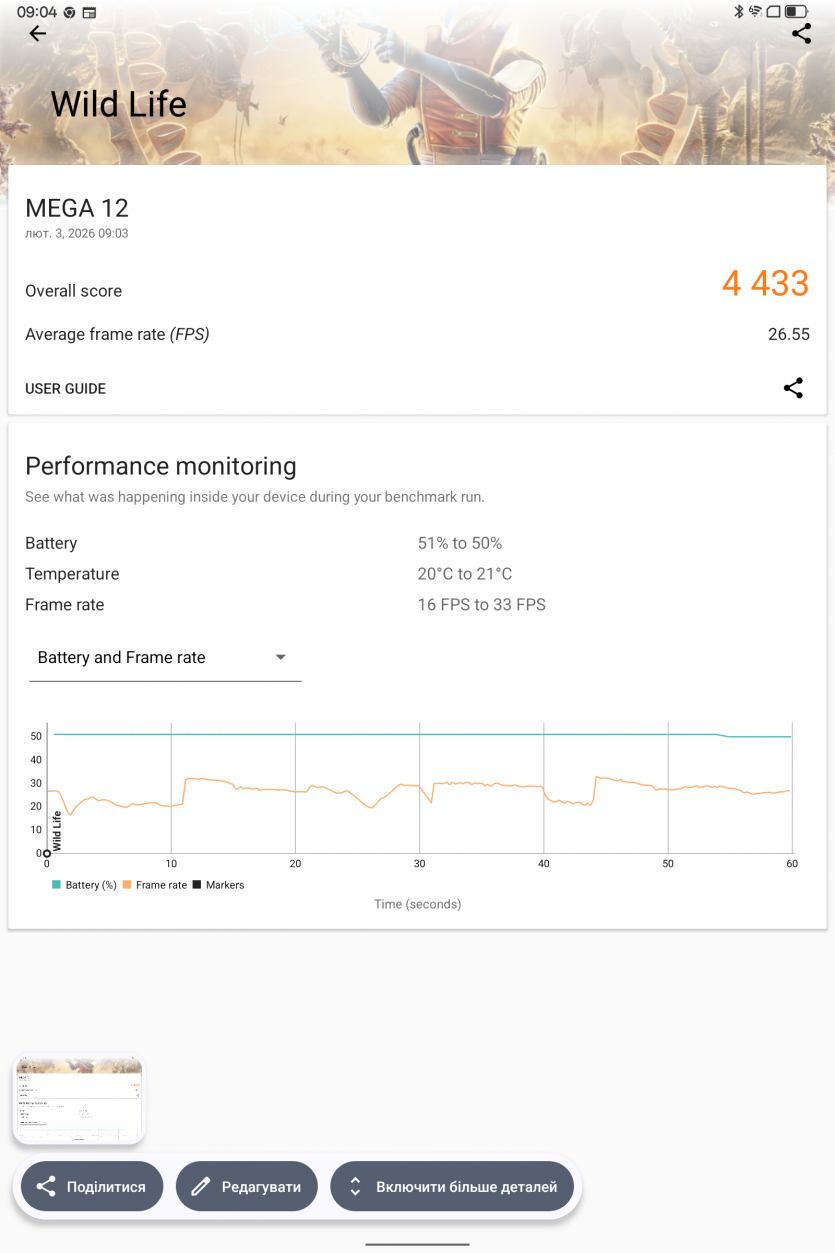Tap the Редагувати edit button
The height and width of the screenshot is (1253, 835).
(x=246, y=1187)
